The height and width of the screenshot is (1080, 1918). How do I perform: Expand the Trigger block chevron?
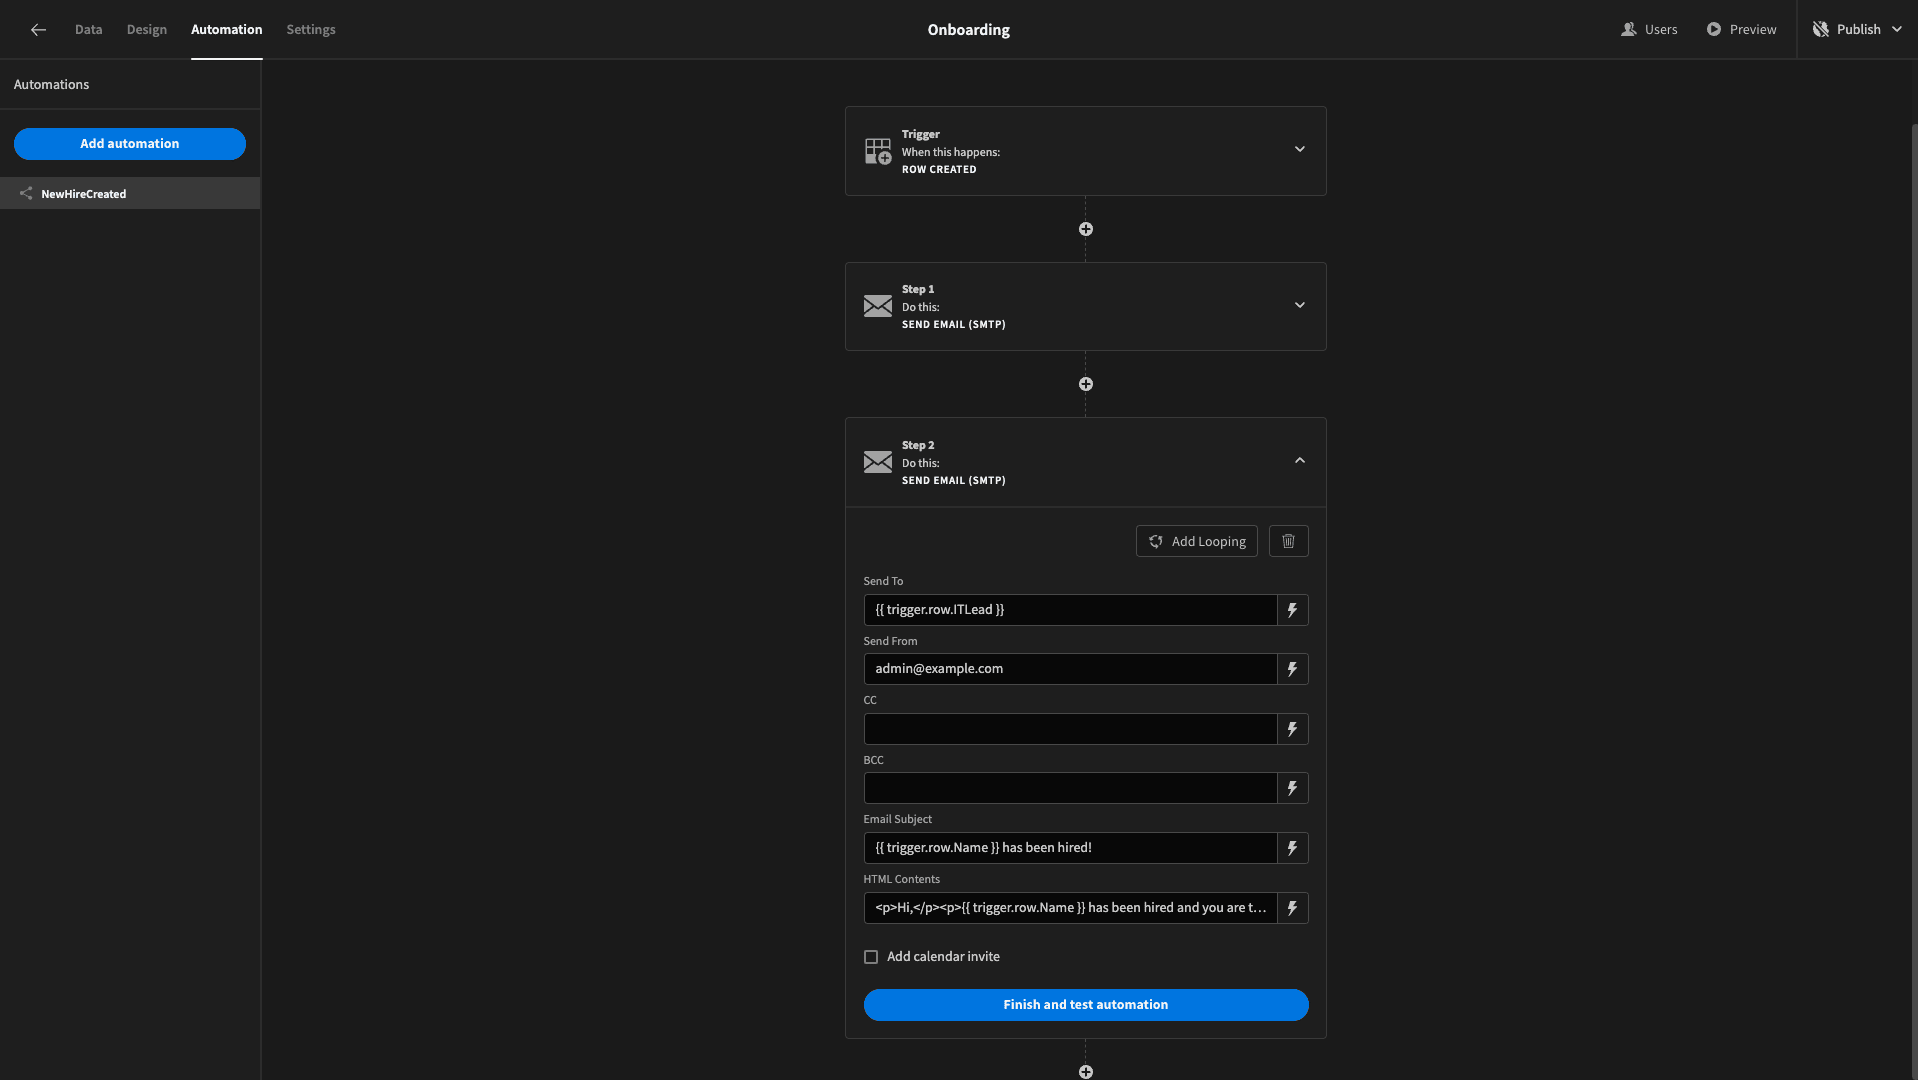[1300, 149]
